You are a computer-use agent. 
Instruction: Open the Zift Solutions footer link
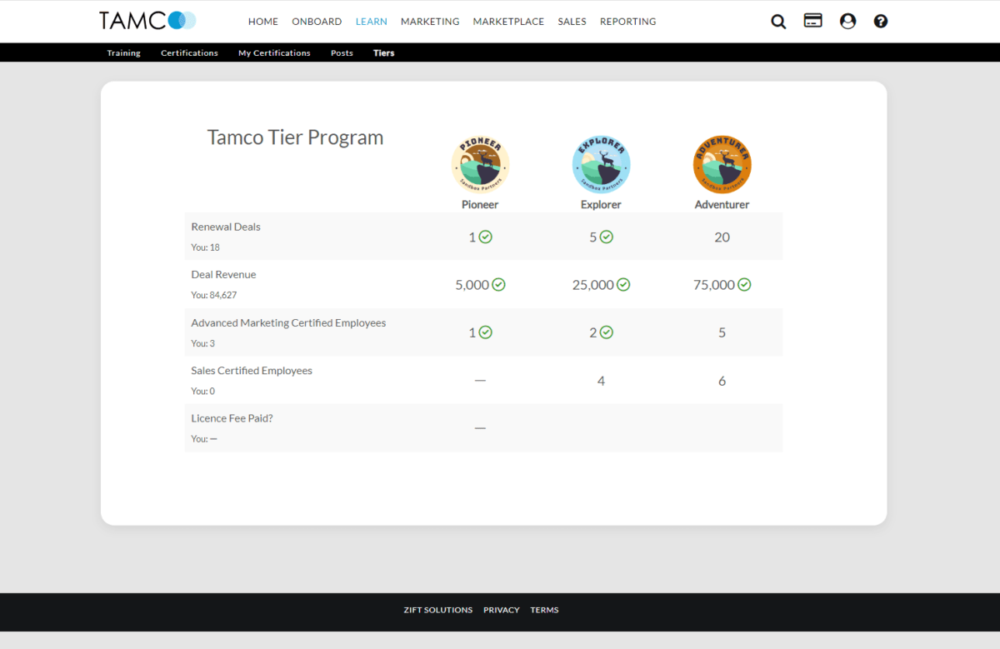click(438, 610)
